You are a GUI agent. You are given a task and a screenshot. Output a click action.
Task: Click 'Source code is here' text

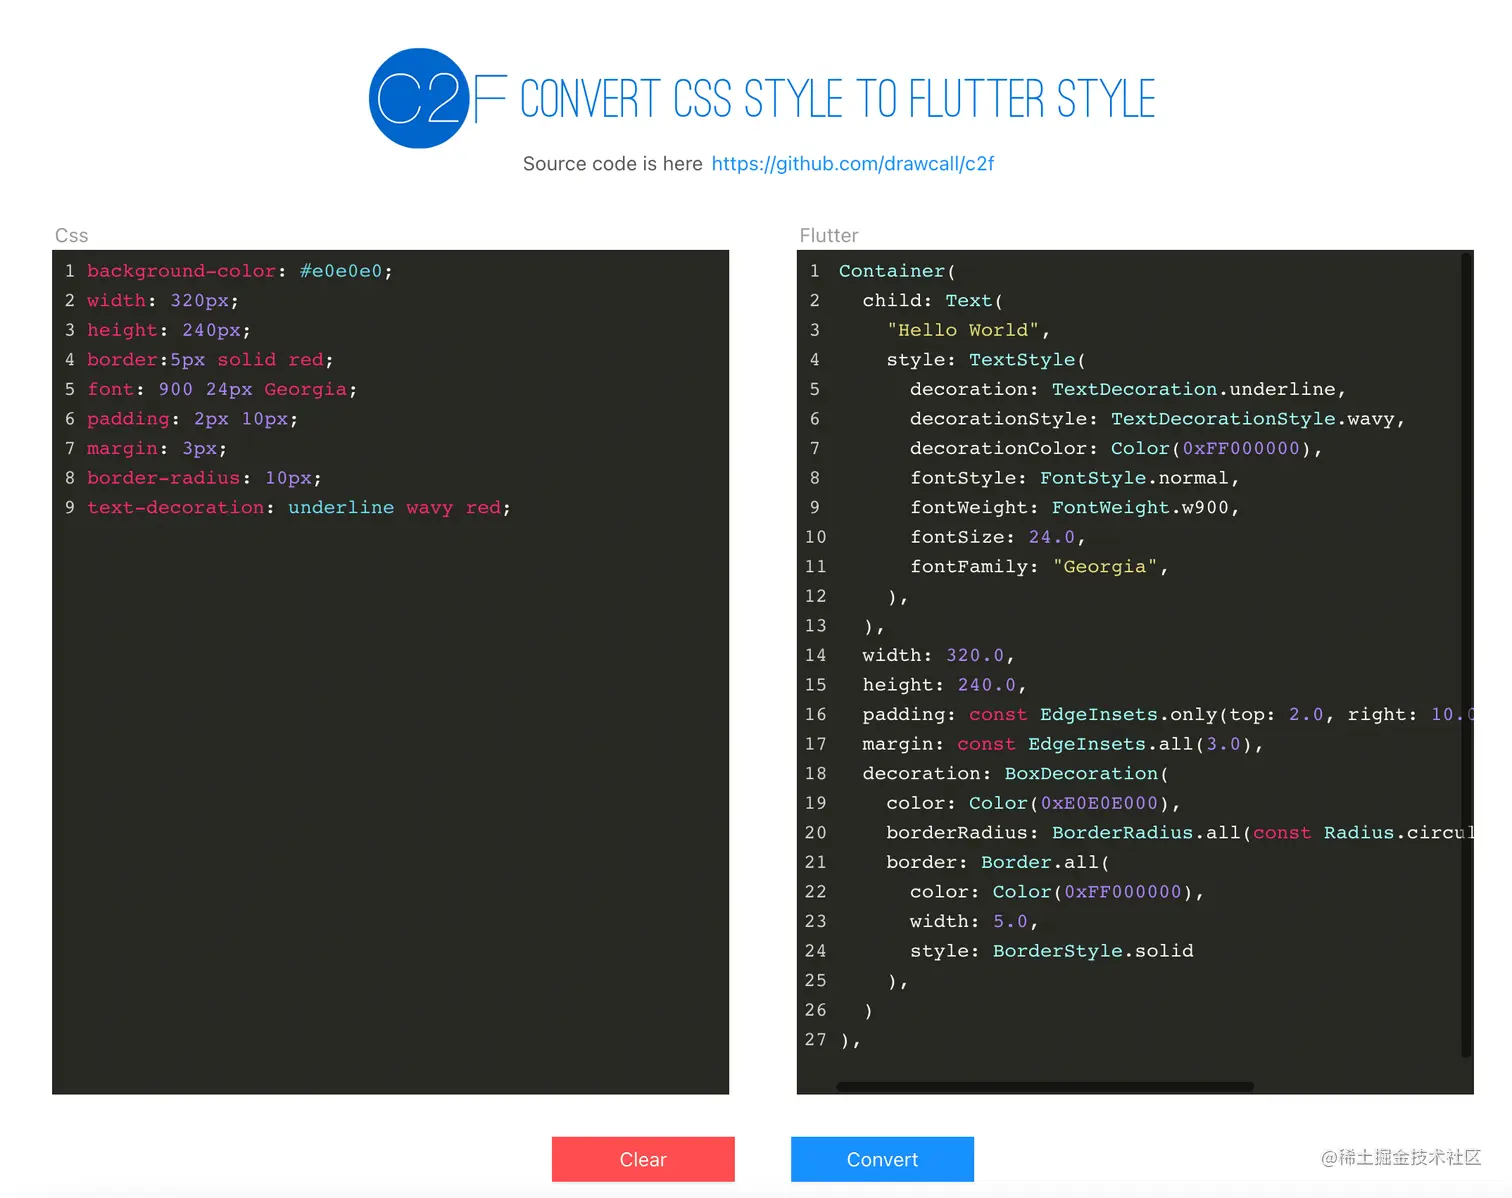[612, 164]
